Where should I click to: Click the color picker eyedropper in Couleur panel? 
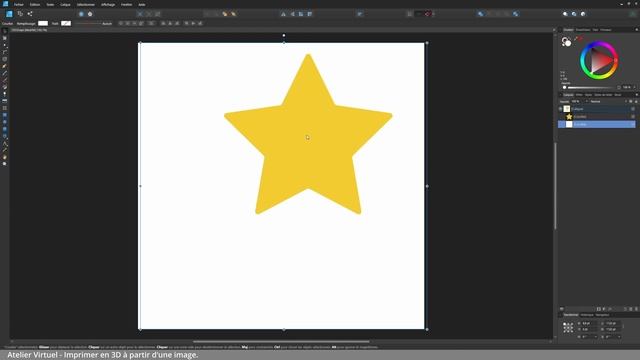[x=576, y=39]
